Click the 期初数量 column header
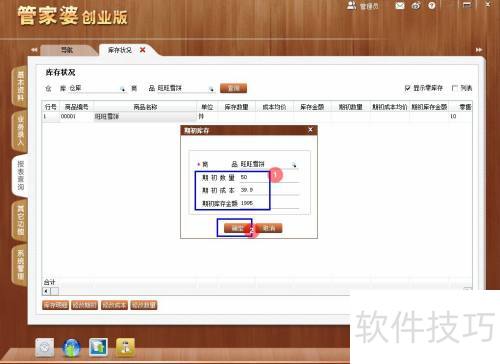 pos(350,107)
